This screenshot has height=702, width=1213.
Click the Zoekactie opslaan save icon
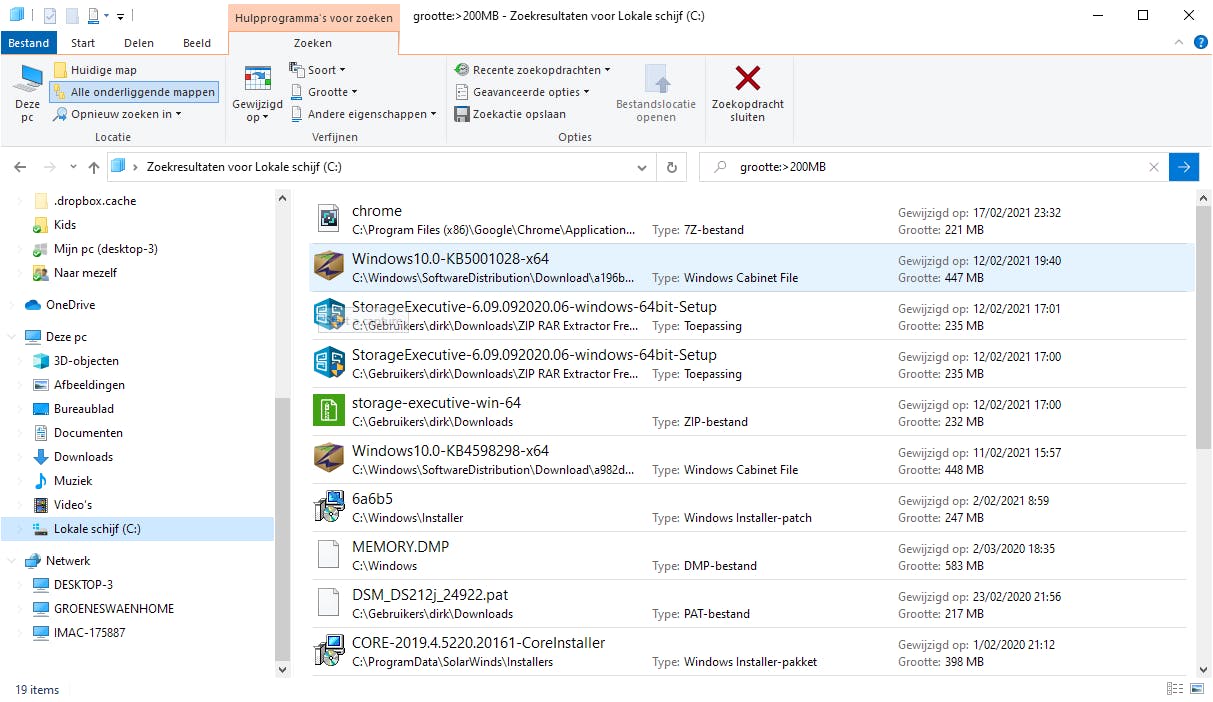pos(462,114)
